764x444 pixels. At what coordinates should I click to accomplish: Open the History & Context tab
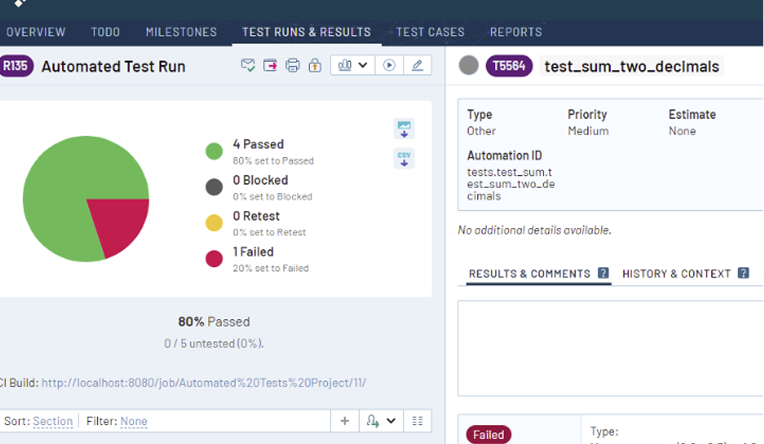tap(677, 273)
